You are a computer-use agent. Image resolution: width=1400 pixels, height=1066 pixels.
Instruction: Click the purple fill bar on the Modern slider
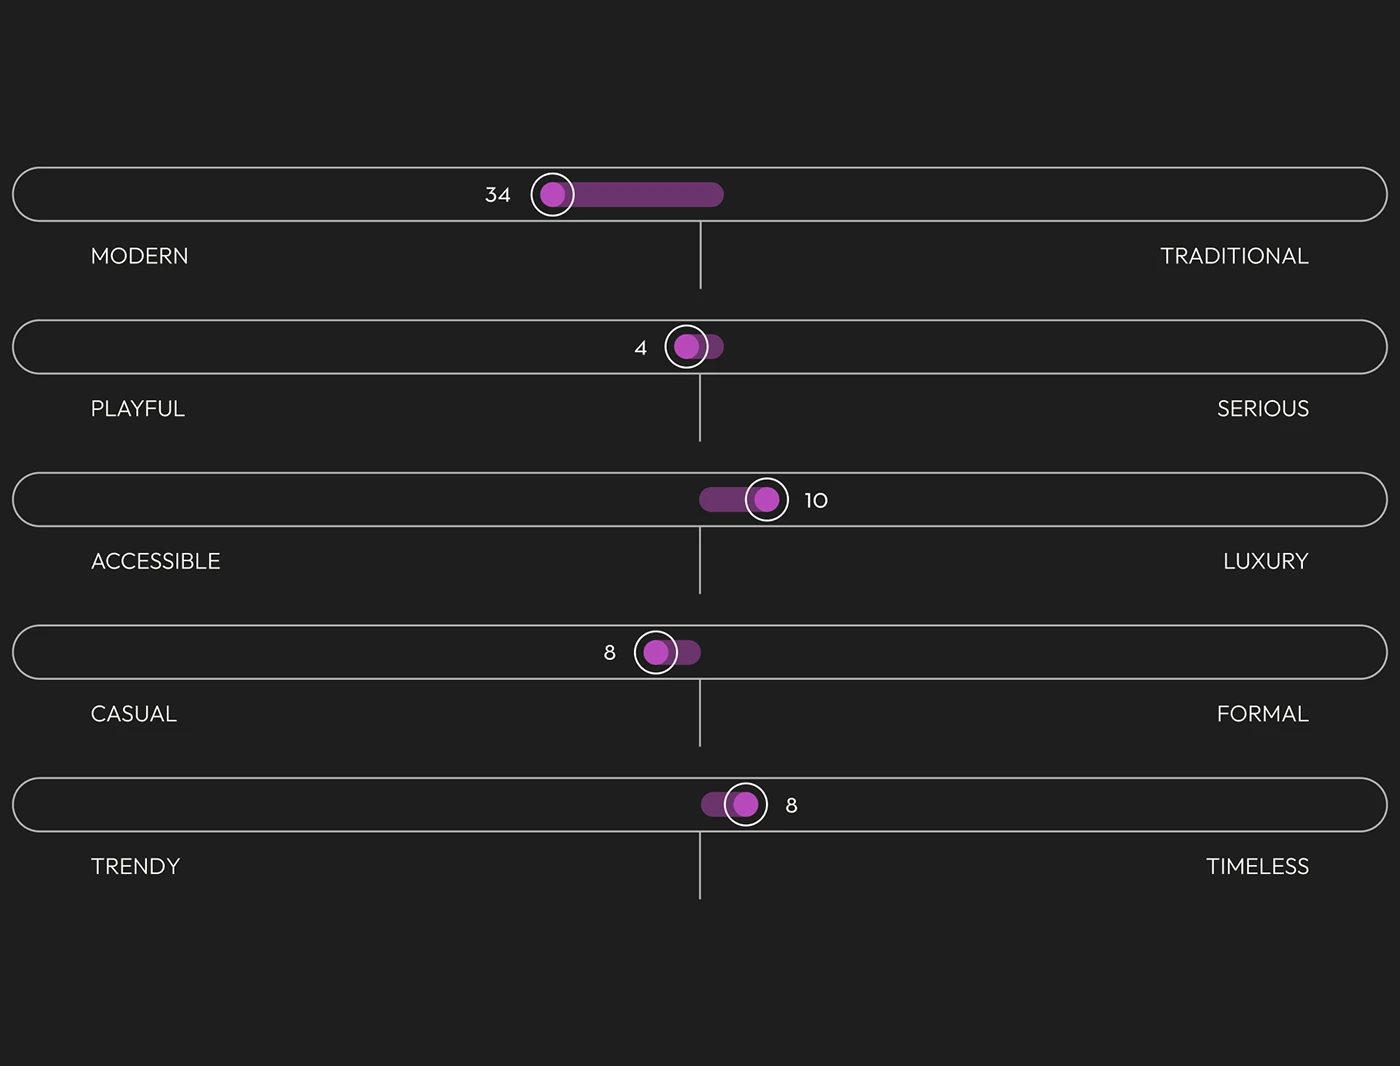coord(650,194)
